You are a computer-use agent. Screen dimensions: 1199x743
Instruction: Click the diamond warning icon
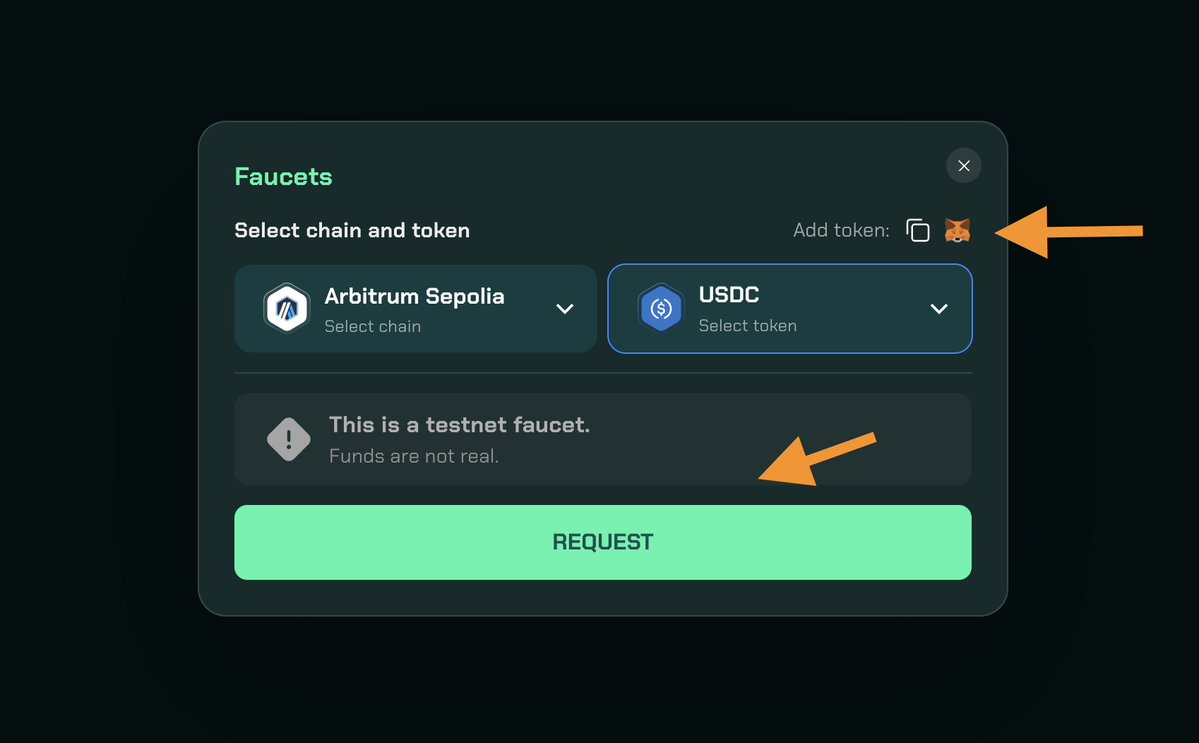[289, 439]
